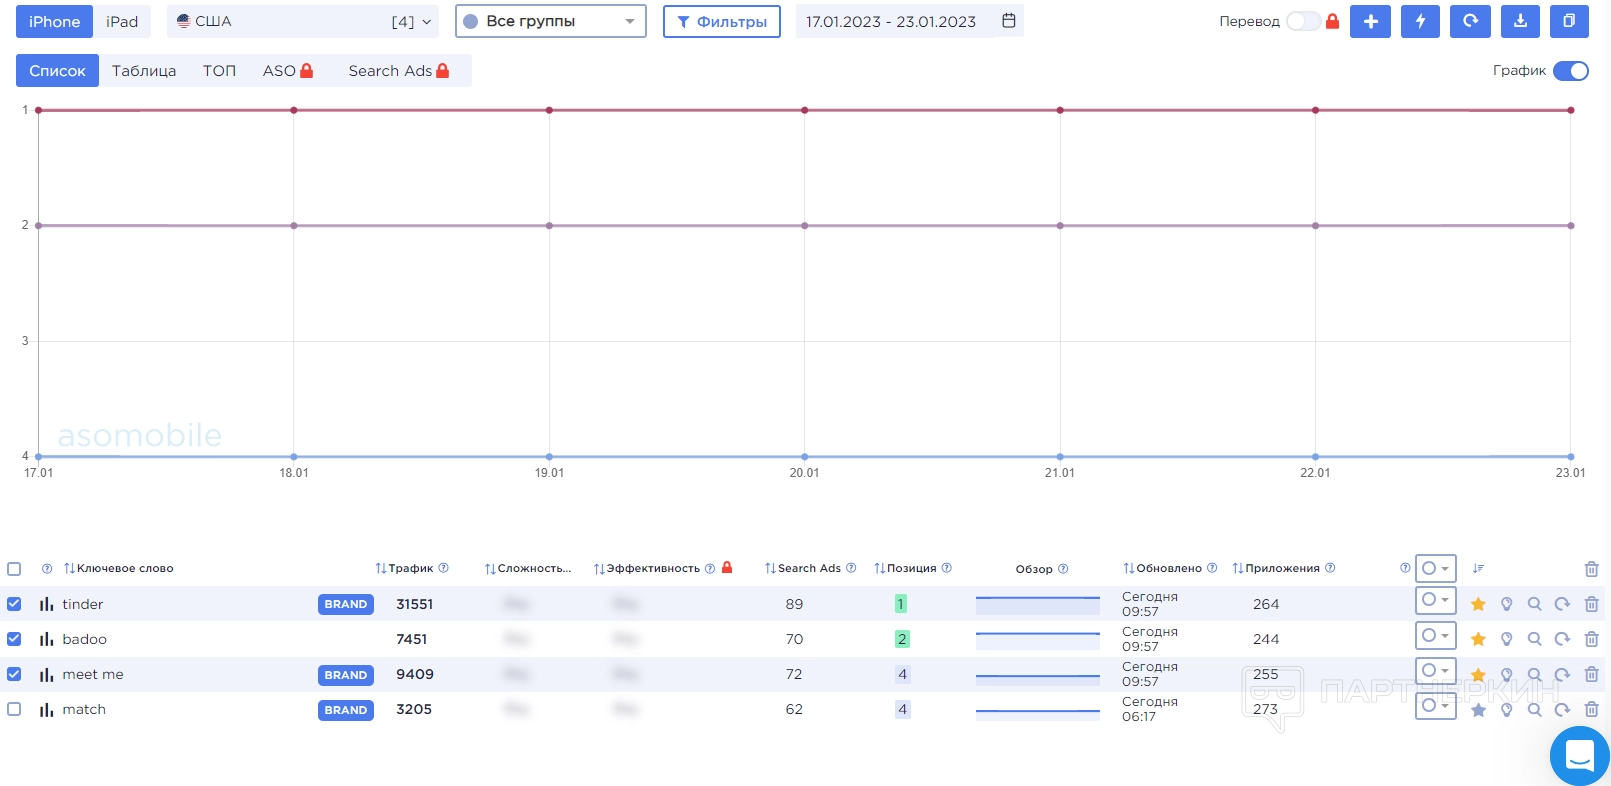This screenshot has height=786, width=1611.
Task: Check the match keyword checkbox
Action: [x=14, y=709]
